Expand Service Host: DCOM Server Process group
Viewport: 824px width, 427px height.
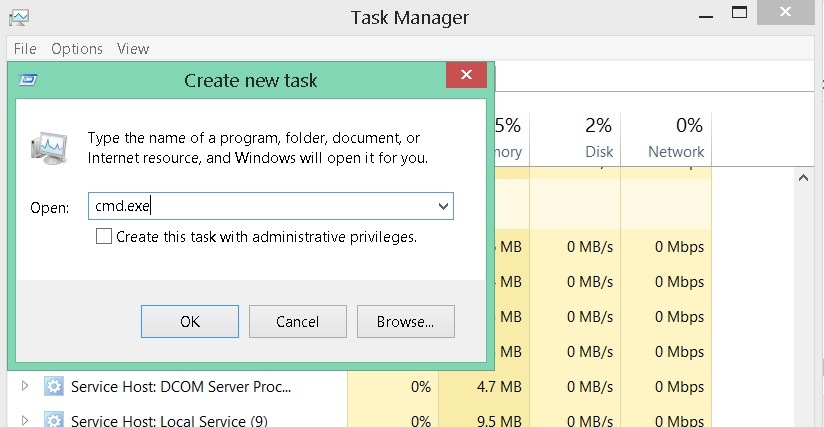(25, 387)
